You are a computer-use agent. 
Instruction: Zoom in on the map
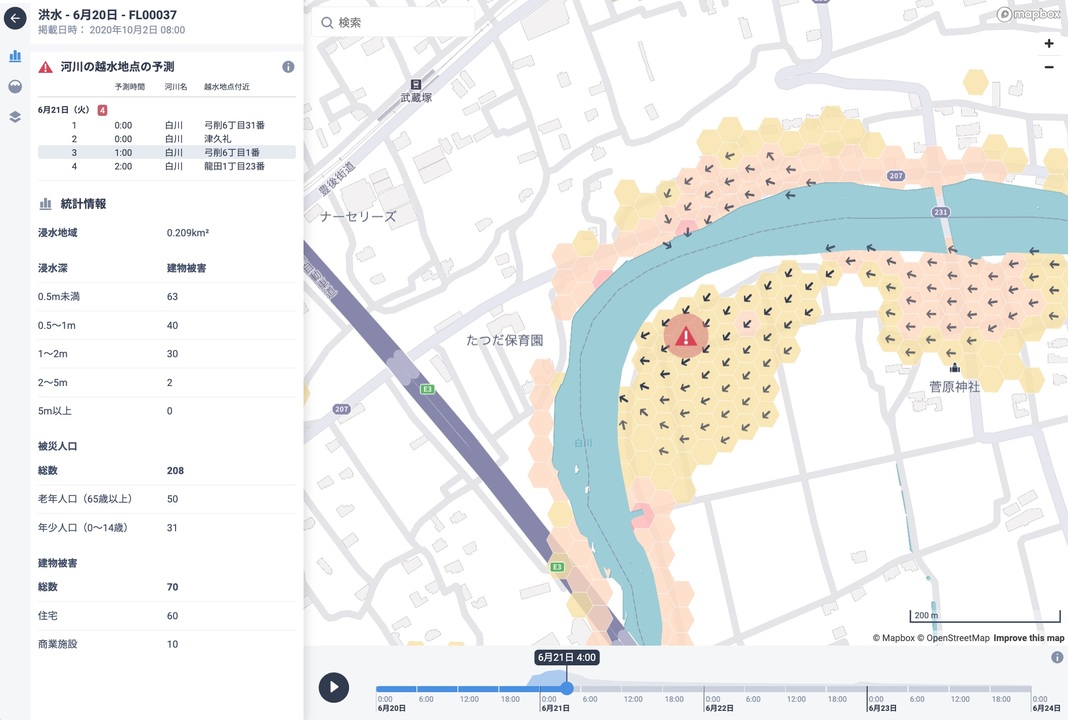[1048, 44]
